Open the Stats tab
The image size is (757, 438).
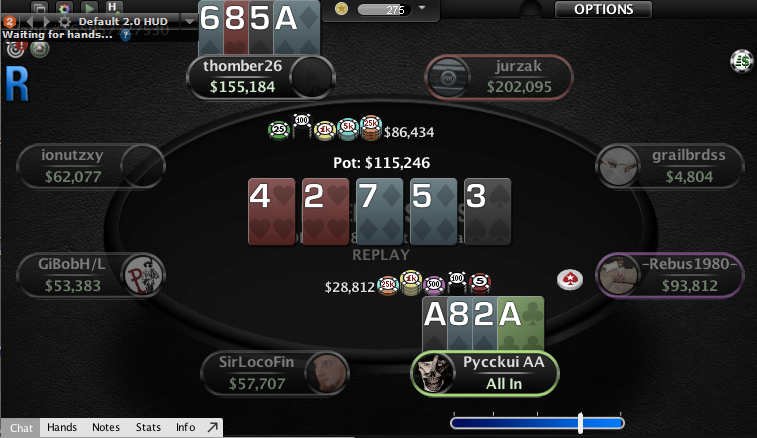pos(148,427)
